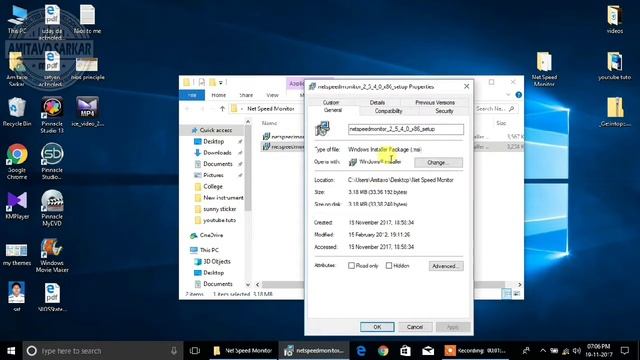Select General tab in Properties

click(x=333, y=110)
